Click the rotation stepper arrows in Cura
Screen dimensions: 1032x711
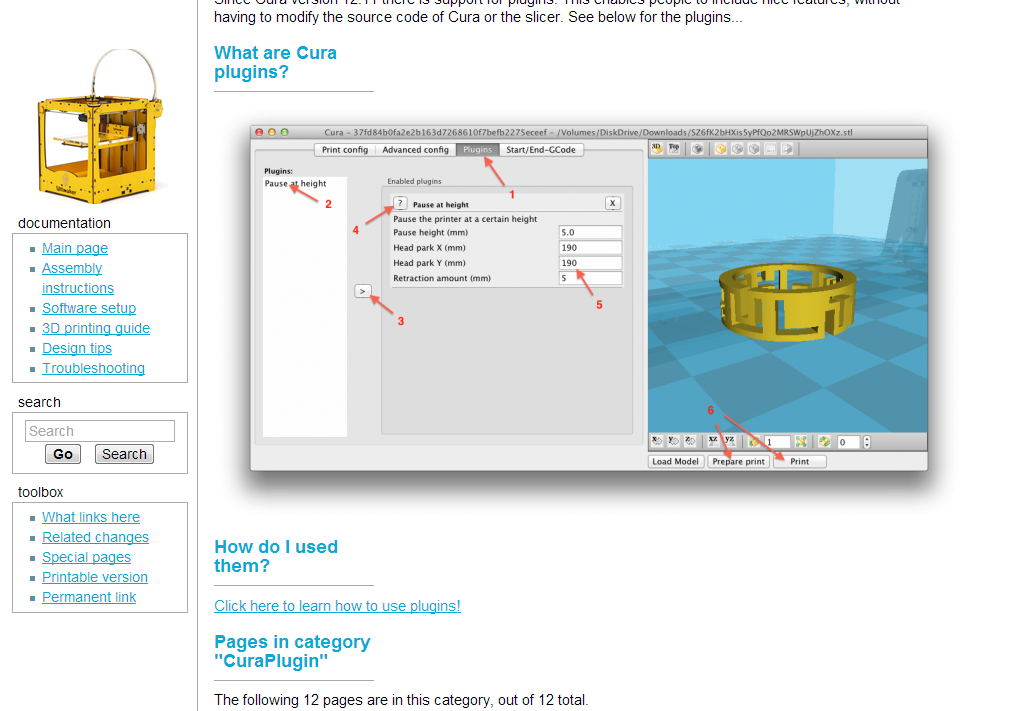(867, 442)
